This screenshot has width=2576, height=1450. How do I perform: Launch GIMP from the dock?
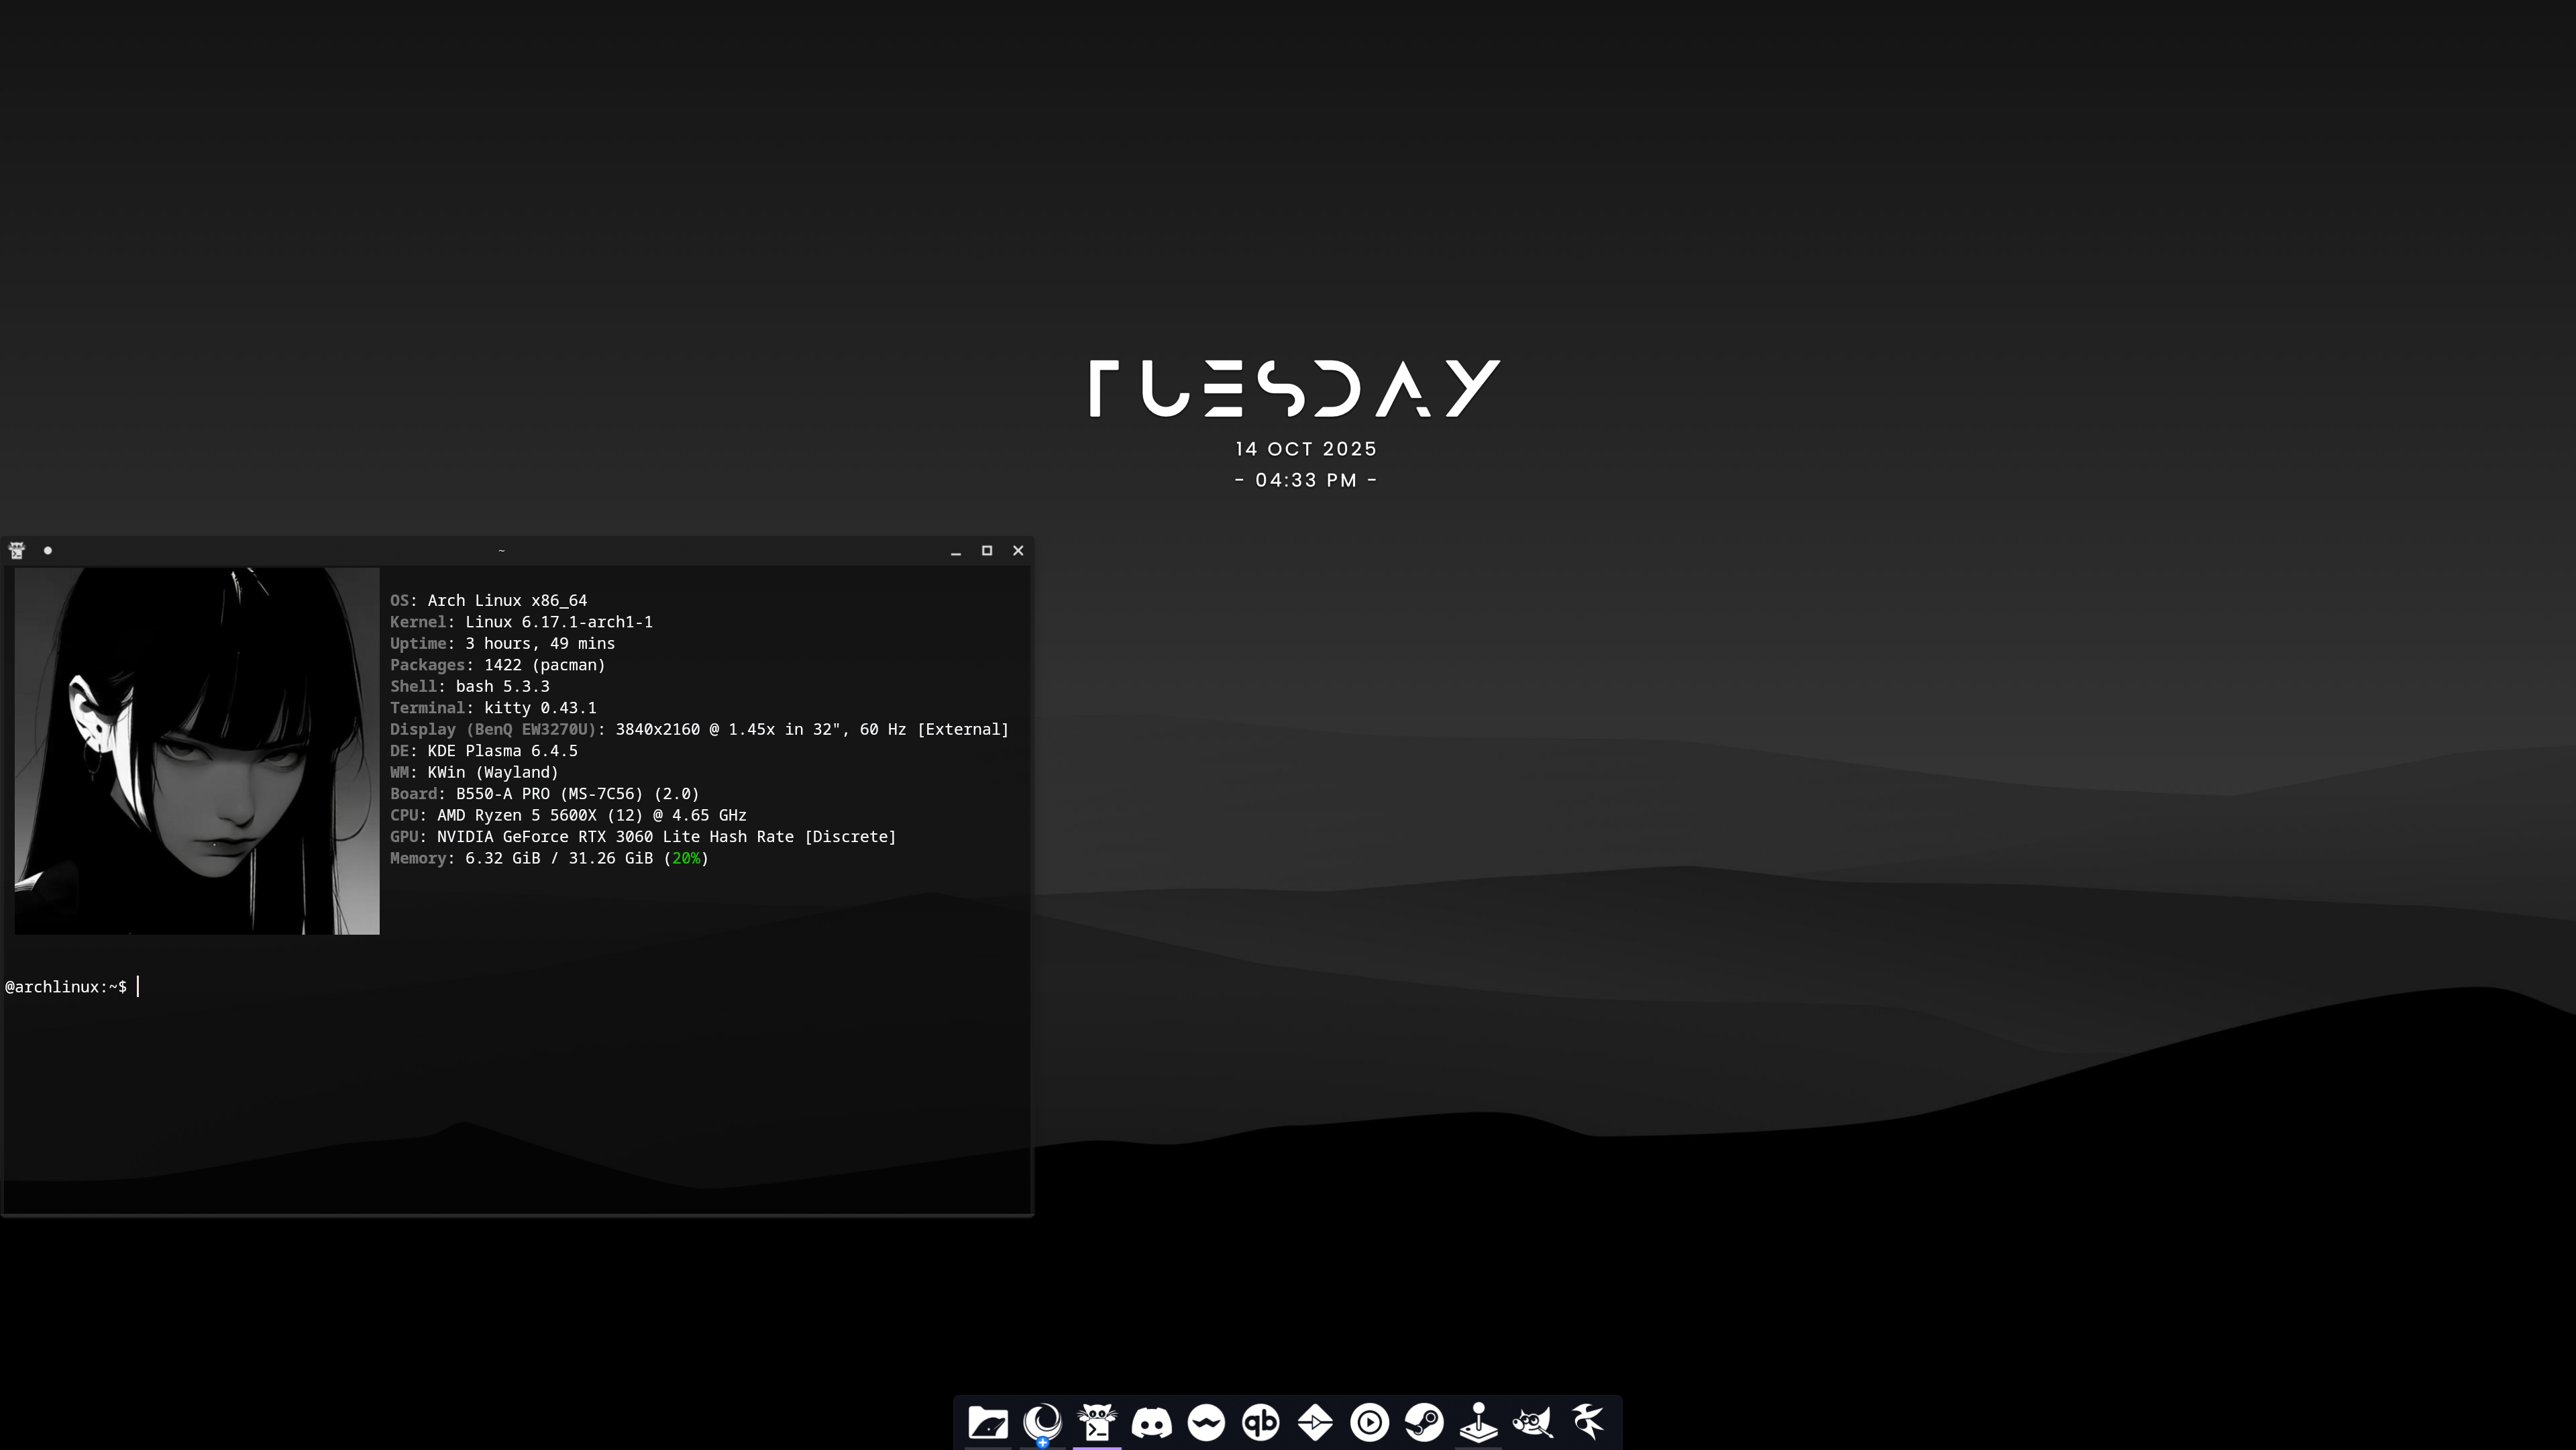pos(1533,1422)
